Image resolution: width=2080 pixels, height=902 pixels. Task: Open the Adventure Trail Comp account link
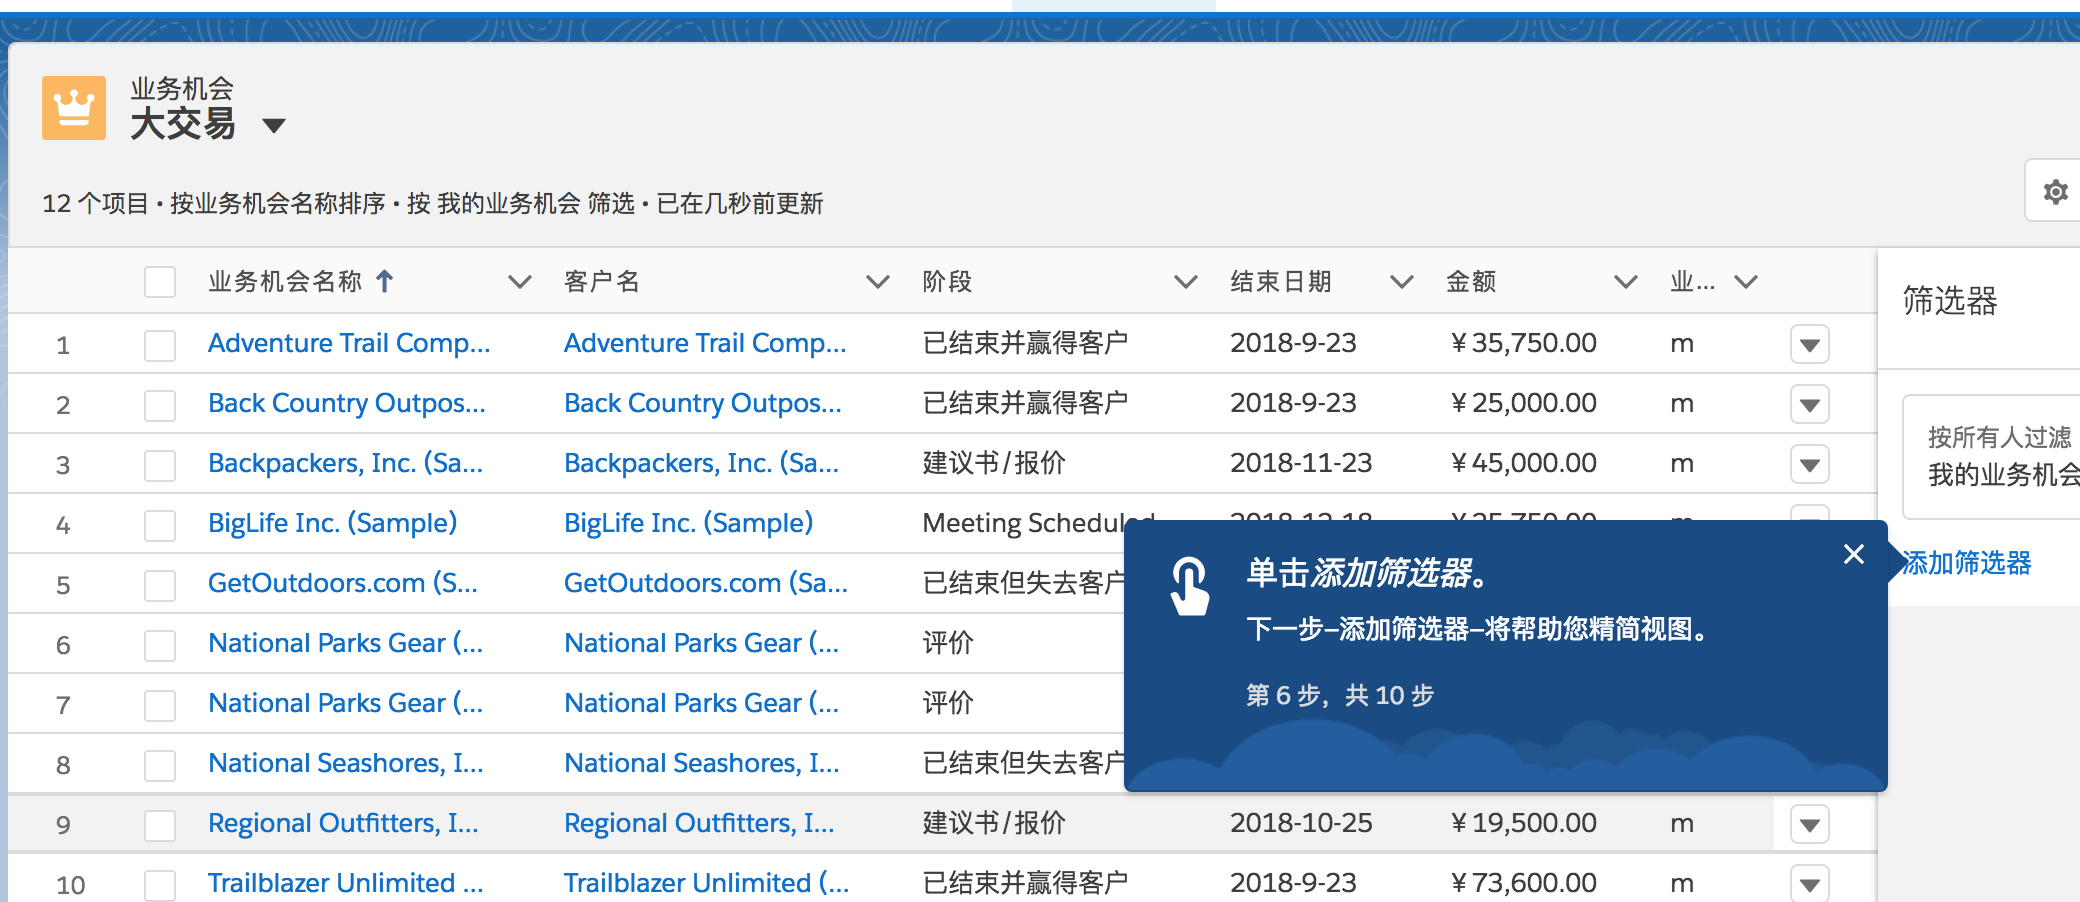point(705,343)
